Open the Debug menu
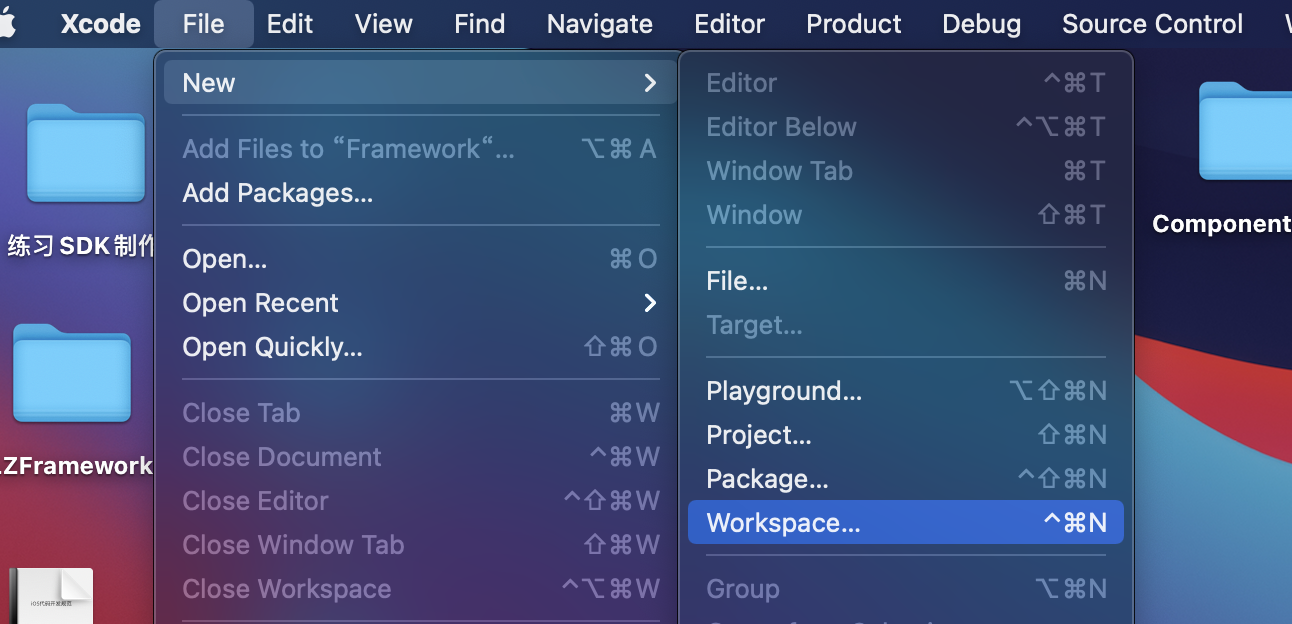This screenshot has height=624, width=1292. coord(982,23)
